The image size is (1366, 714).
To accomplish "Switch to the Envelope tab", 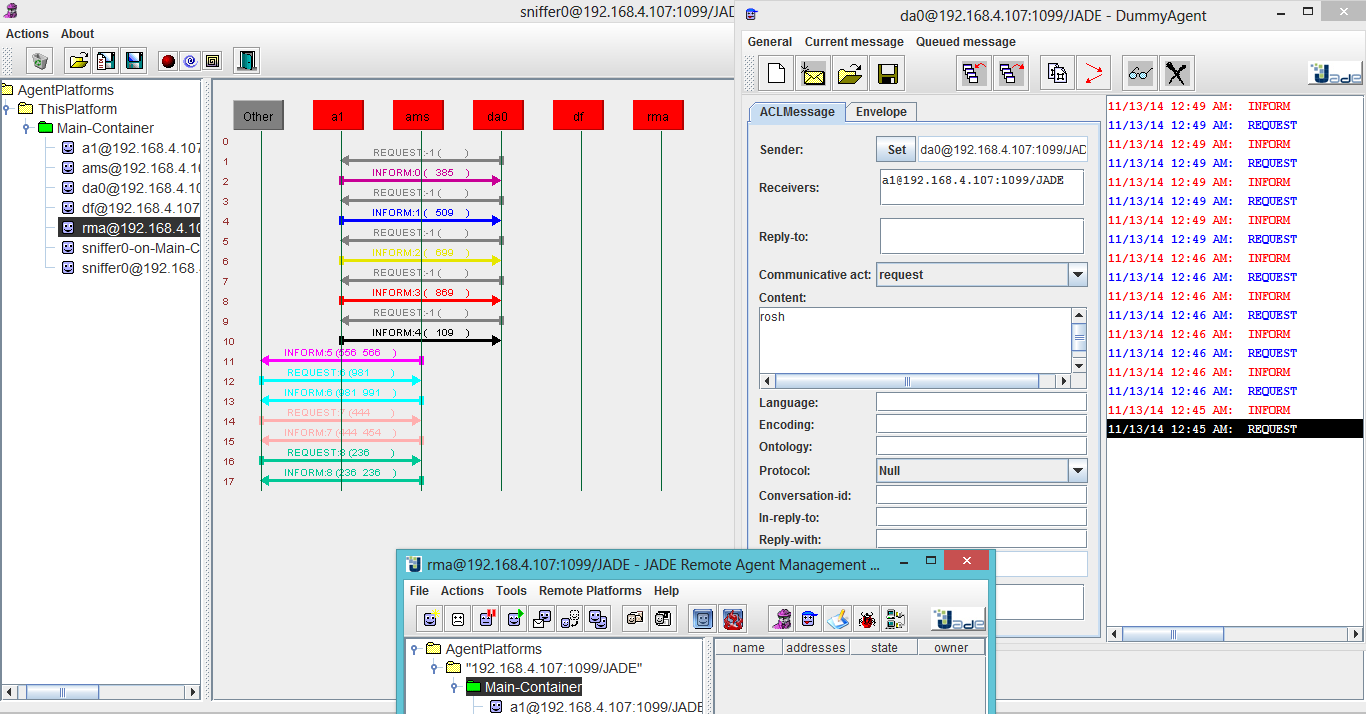I will coord(881,112).
